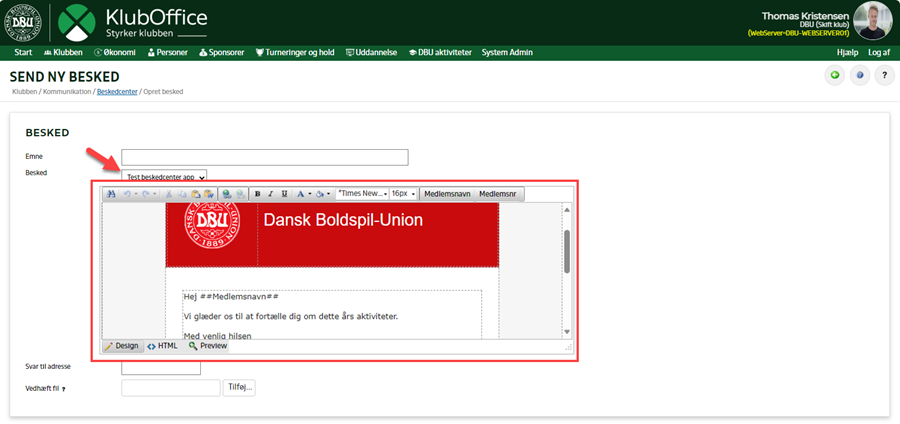900x424 pixels.
Task: Open the Turneringer og hold menu
Action: tap(295, 52)
